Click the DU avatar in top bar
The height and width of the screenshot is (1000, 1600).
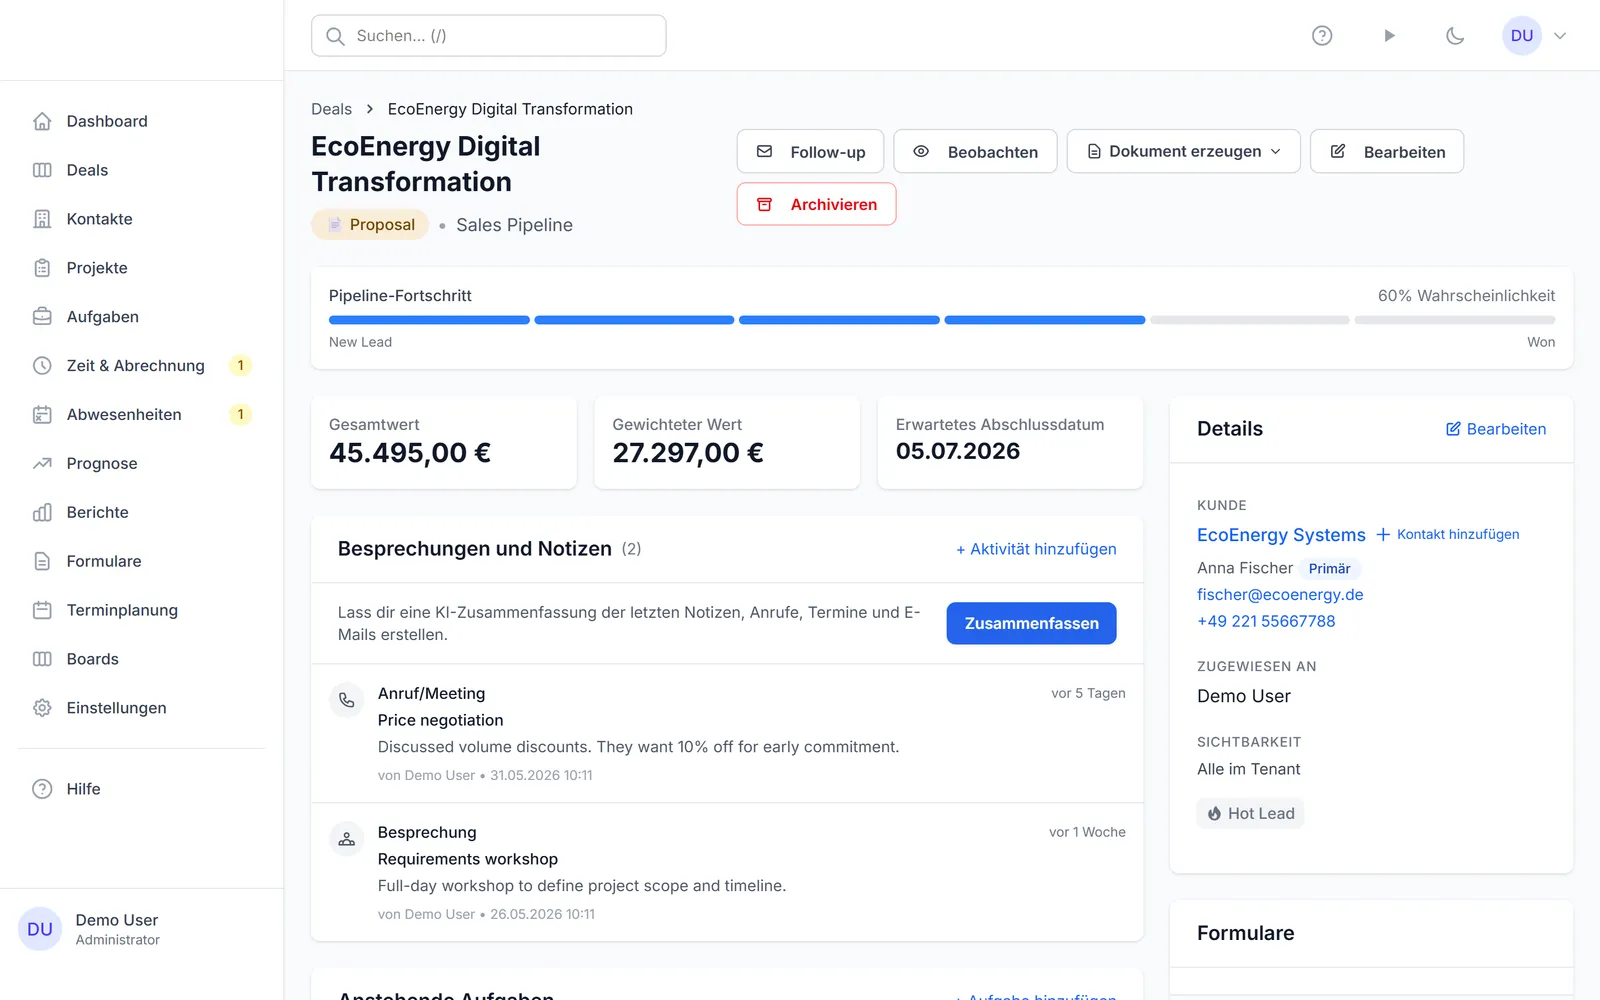(x=1522, y=36)
